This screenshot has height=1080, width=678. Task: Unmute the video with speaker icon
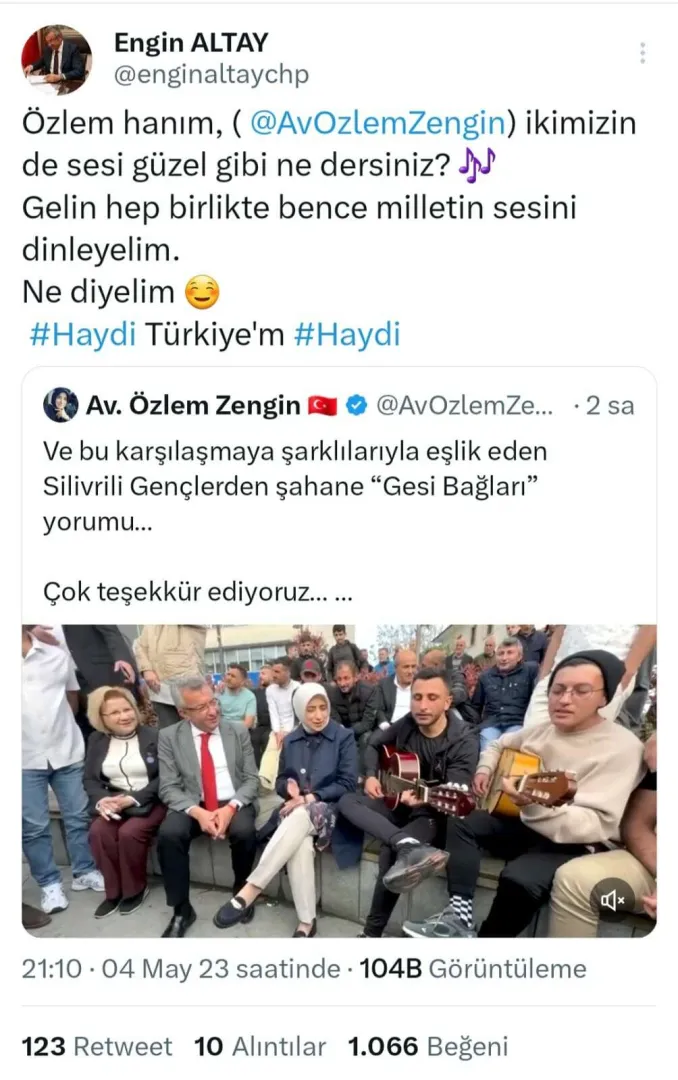[612, 900]
